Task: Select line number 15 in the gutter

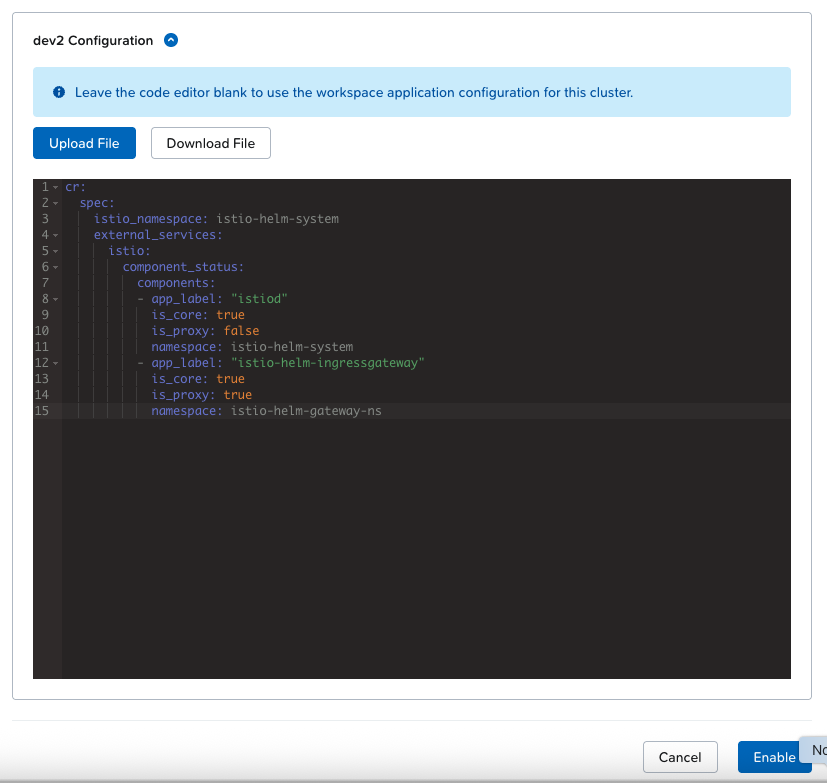Action: (x=43, y=411)
